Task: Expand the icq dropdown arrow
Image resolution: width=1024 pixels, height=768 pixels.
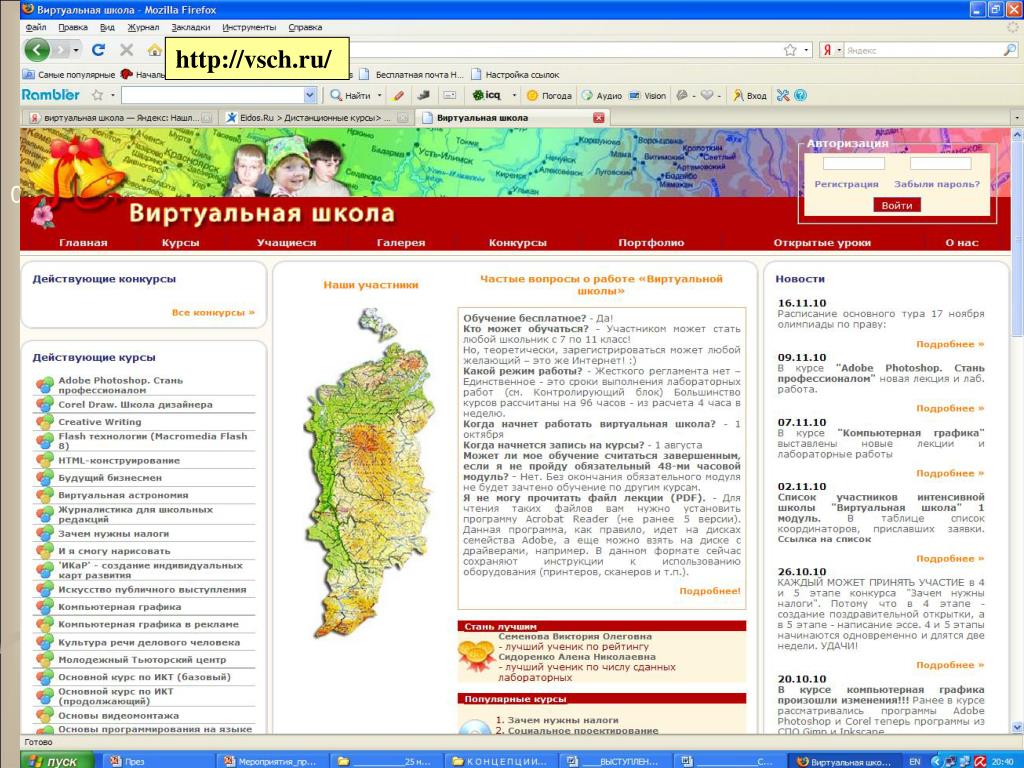Action: pos(514,95)
